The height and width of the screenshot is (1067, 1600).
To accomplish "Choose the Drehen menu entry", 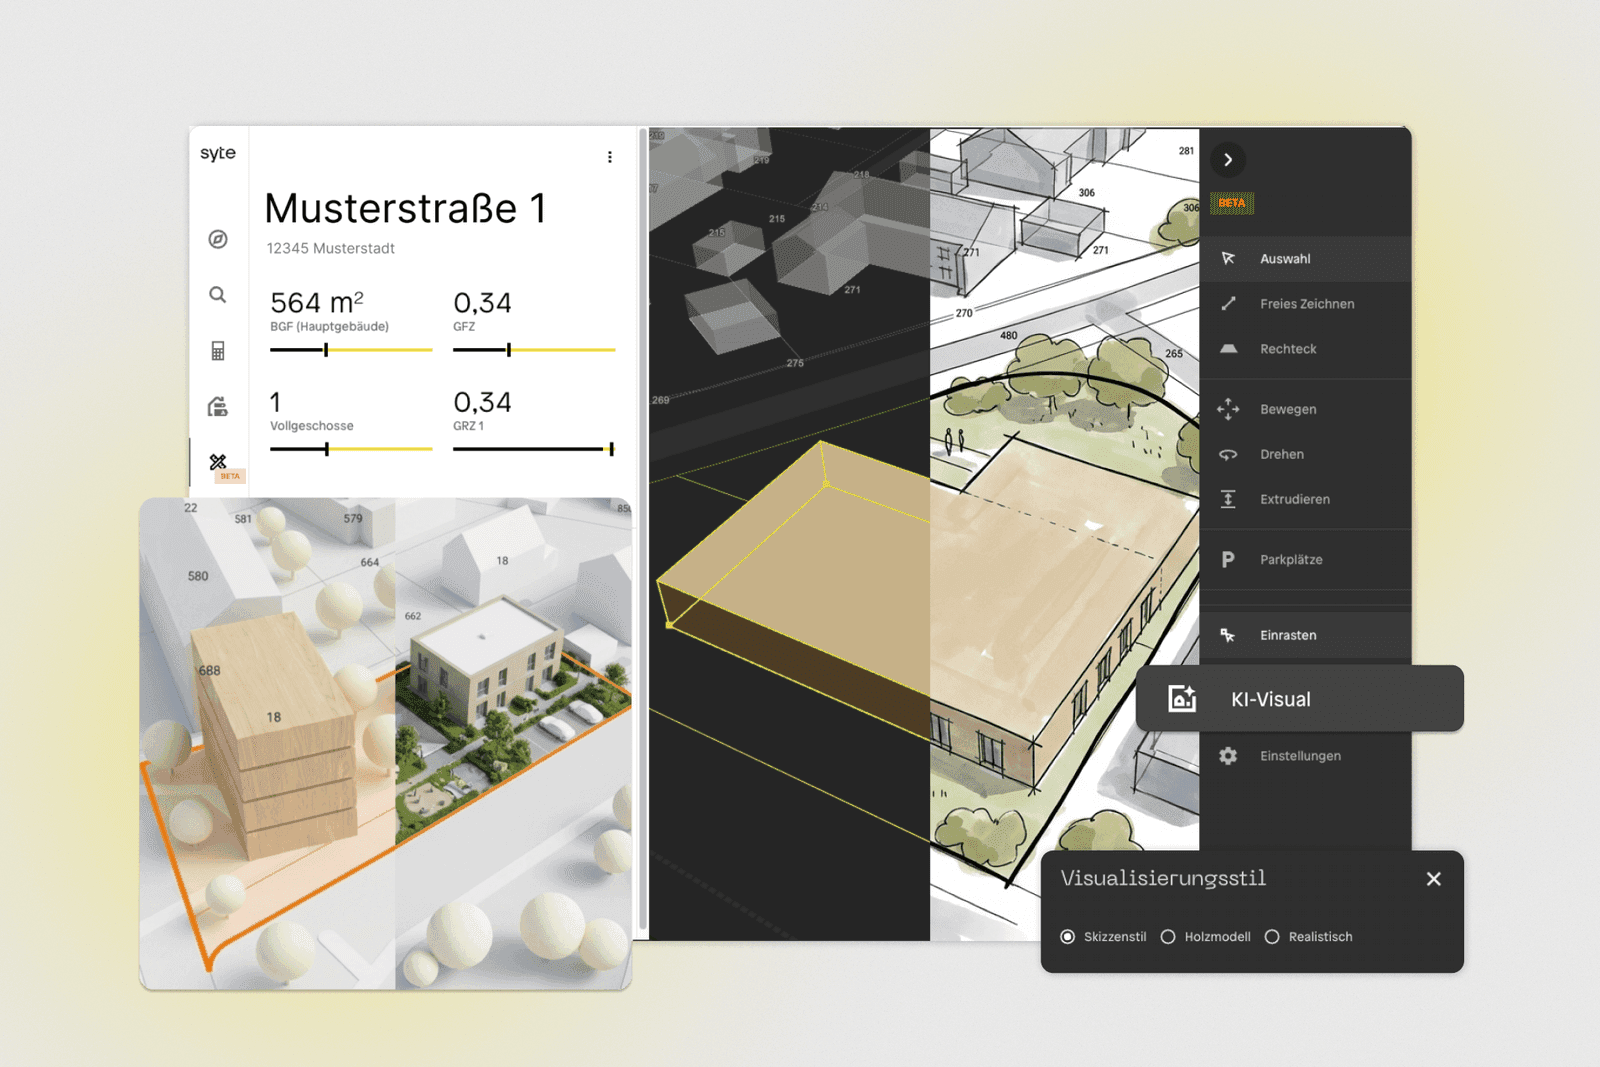I will point(1282,454).
